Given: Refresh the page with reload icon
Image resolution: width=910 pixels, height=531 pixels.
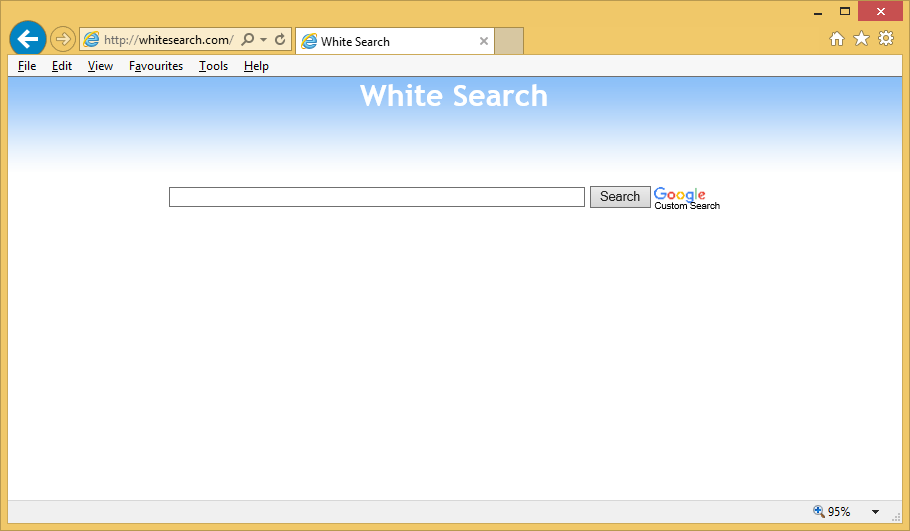Looking at the screenshot, I should tap(280, 40).
